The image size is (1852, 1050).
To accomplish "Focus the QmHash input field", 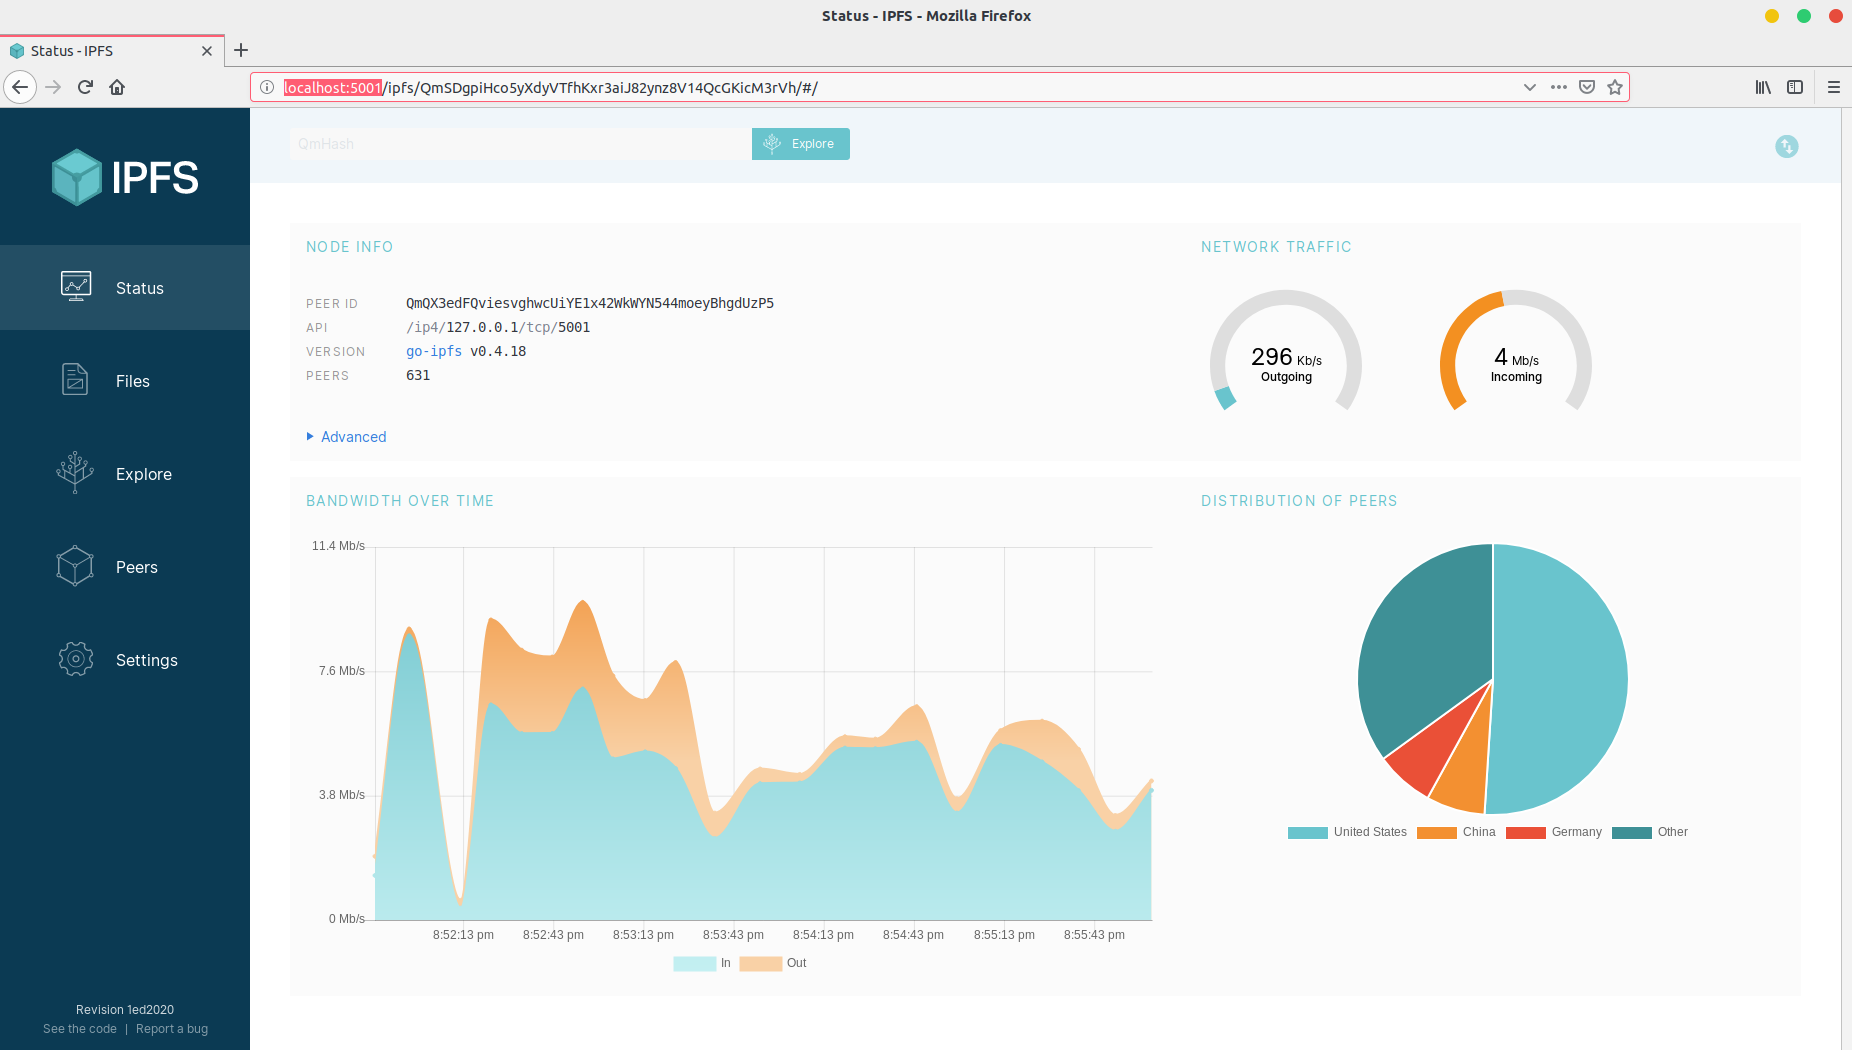I will pos(520,144).
